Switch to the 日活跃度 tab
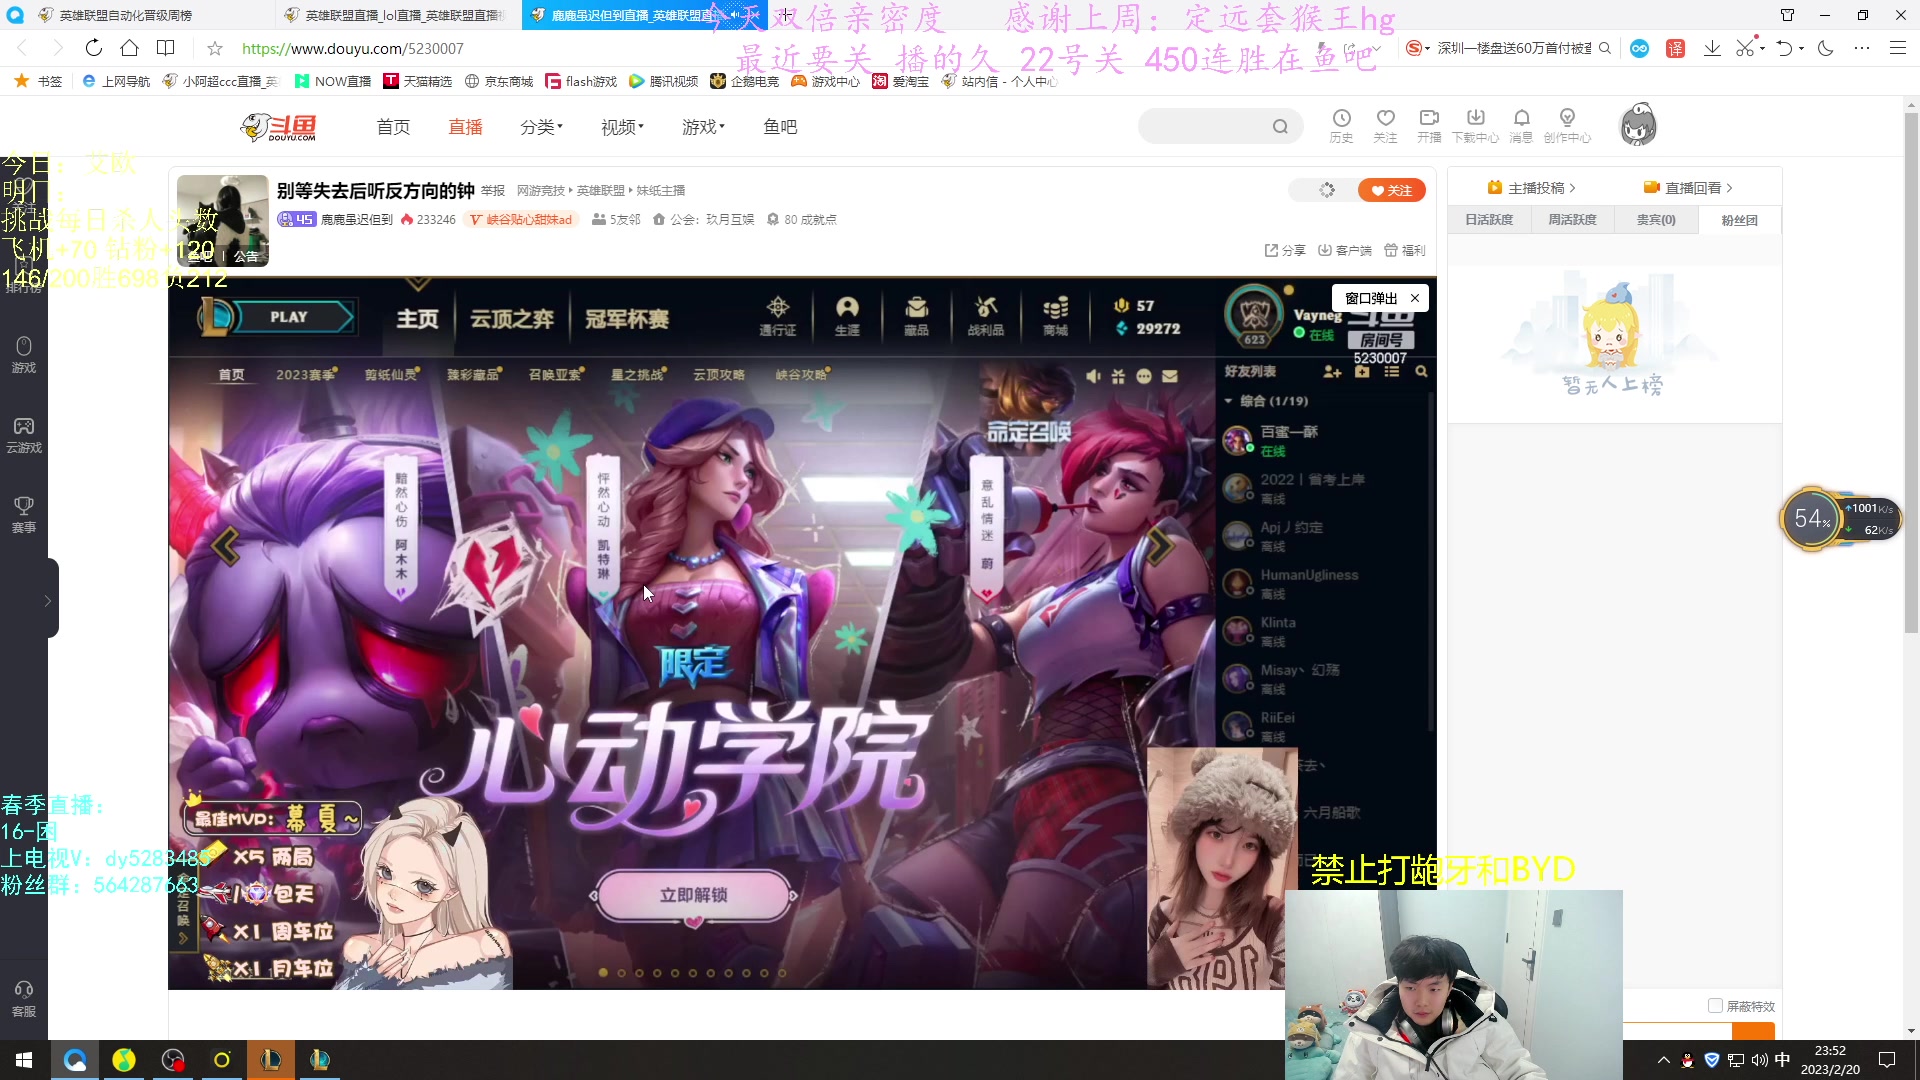The width and height of the screenshot is (1920, 1080). pos(1488,219)
